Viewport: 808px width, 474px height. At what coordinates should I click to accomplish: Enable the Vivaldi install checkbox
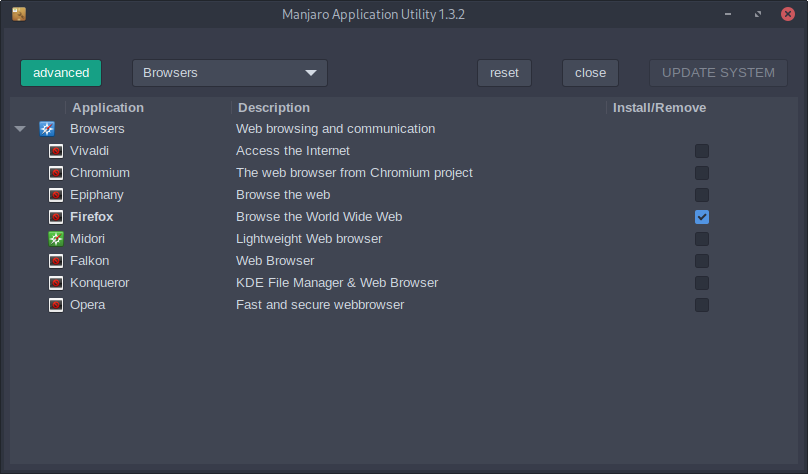pos(701,151)
